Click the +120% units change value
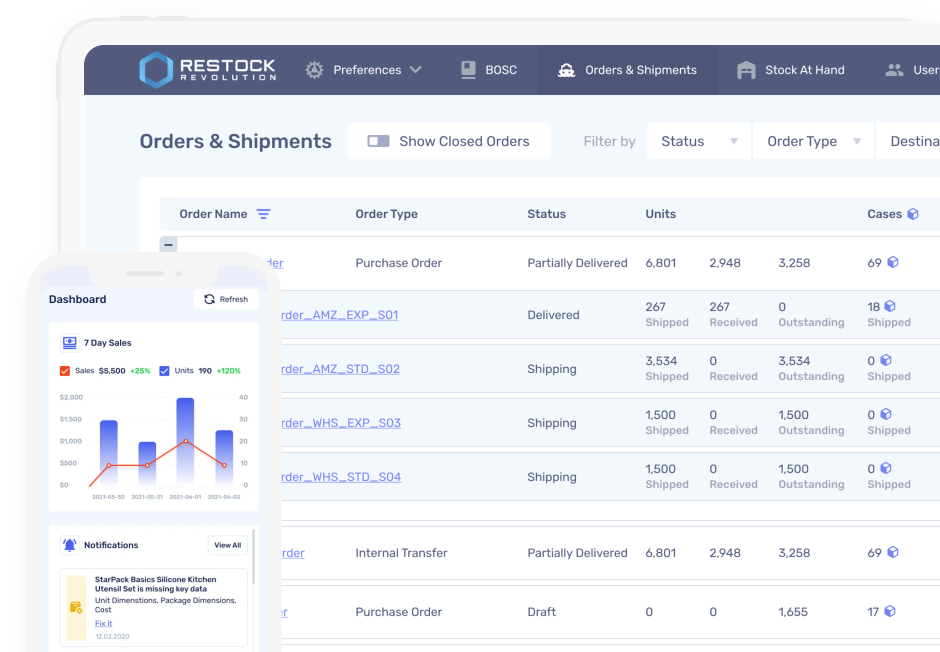The width and height of the screenshot is (940, 652). (228, 371)
